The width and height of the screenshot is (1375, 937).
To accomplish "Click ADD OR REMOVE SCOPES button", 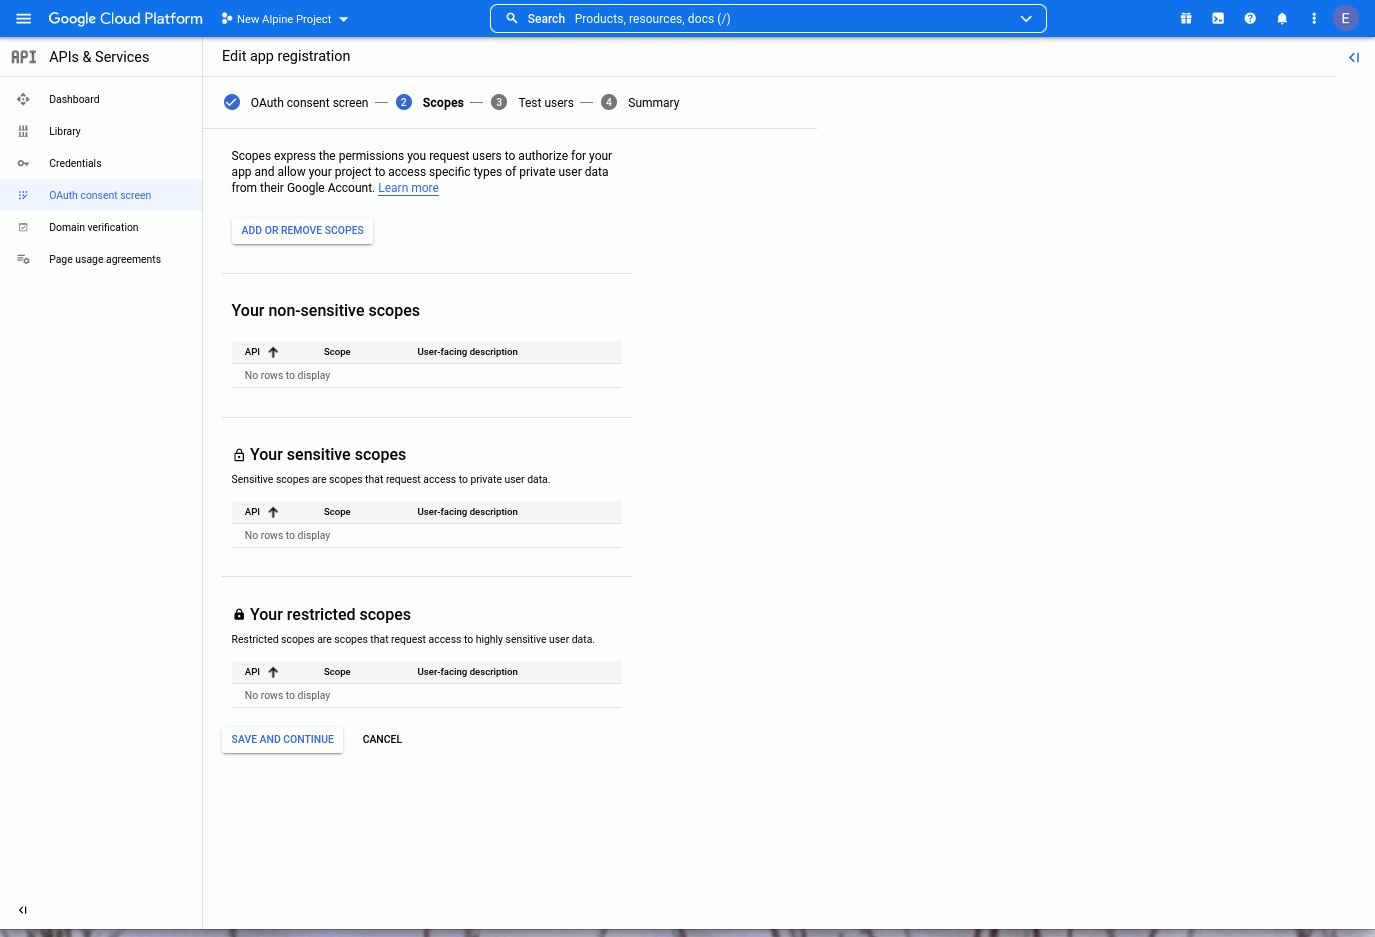I will point(302,230).
